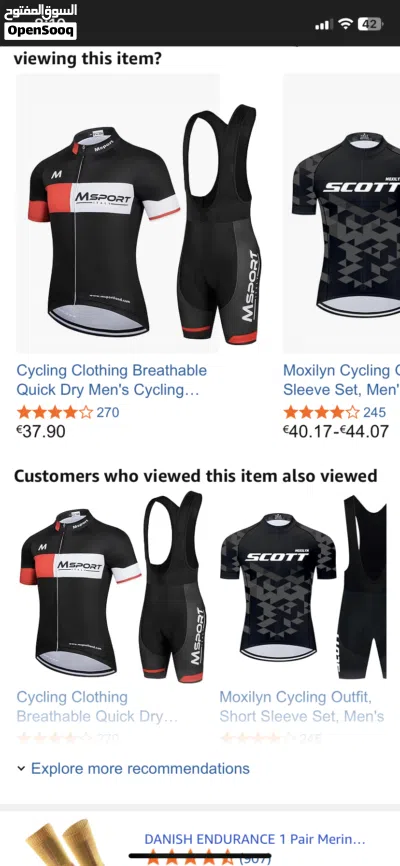400x866 pixels.
Task: Tap star rating with 245 reviews
Action: (x=321, y=412)
